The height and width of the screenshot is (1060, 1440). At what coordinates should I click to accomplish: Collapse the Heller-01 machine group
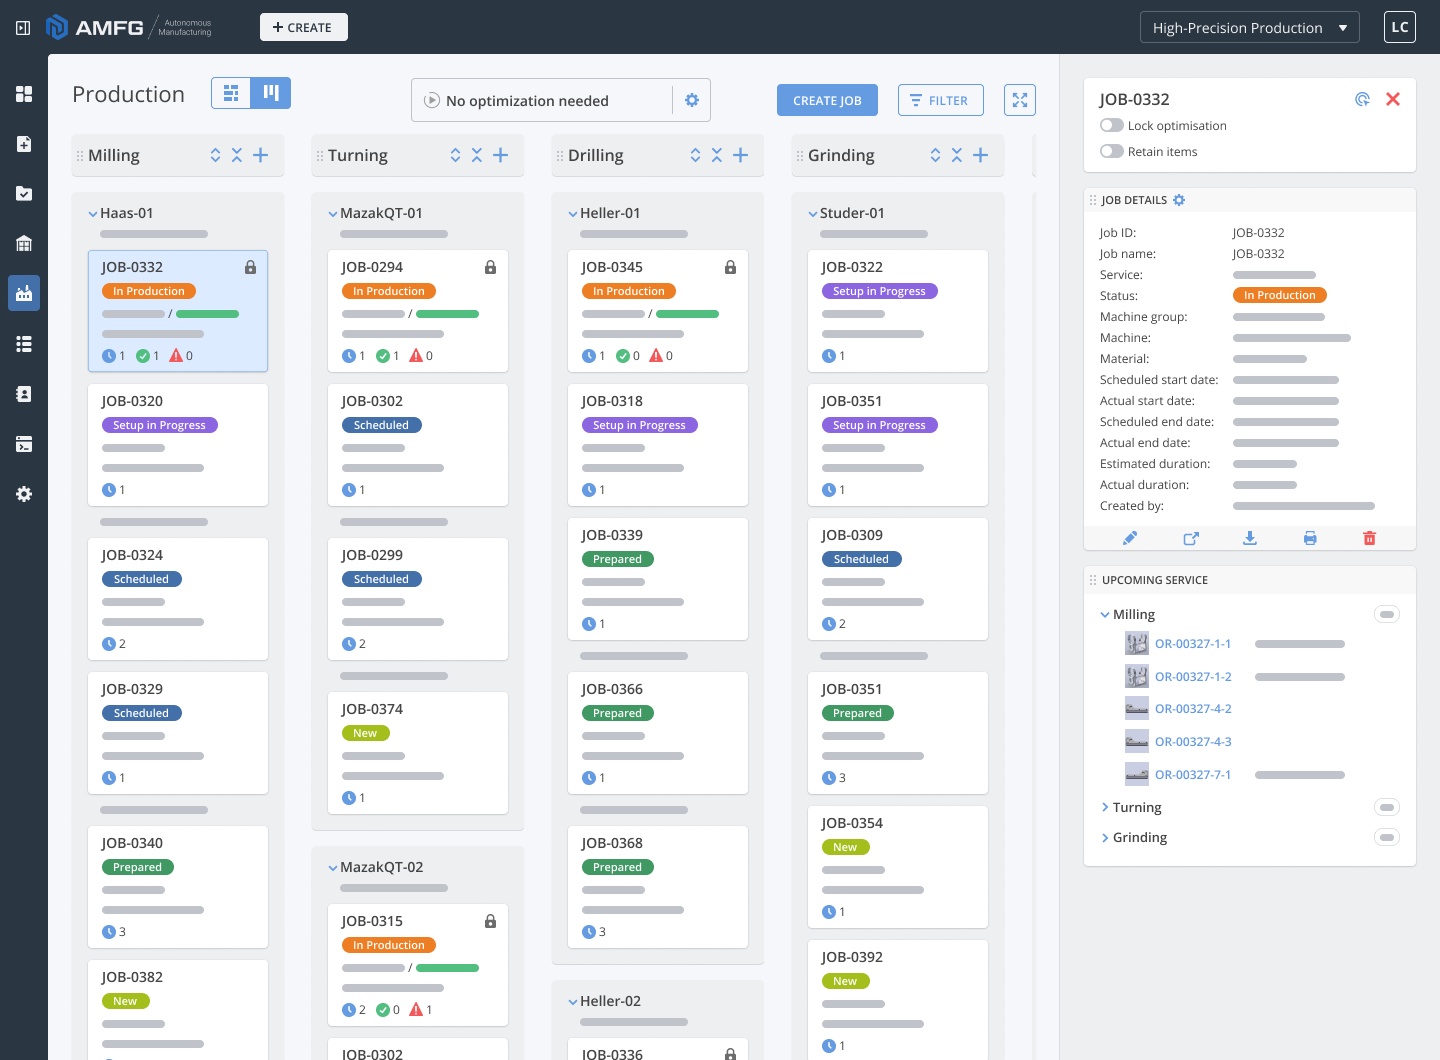[573, 214]
